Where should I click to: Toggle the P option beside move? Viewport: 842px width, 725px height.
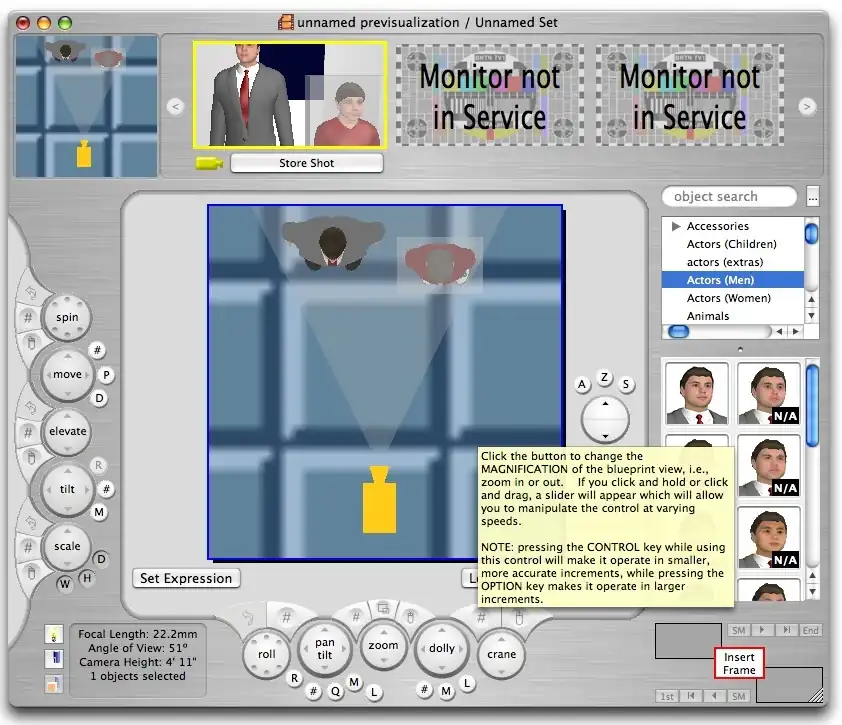coord(106,375)
